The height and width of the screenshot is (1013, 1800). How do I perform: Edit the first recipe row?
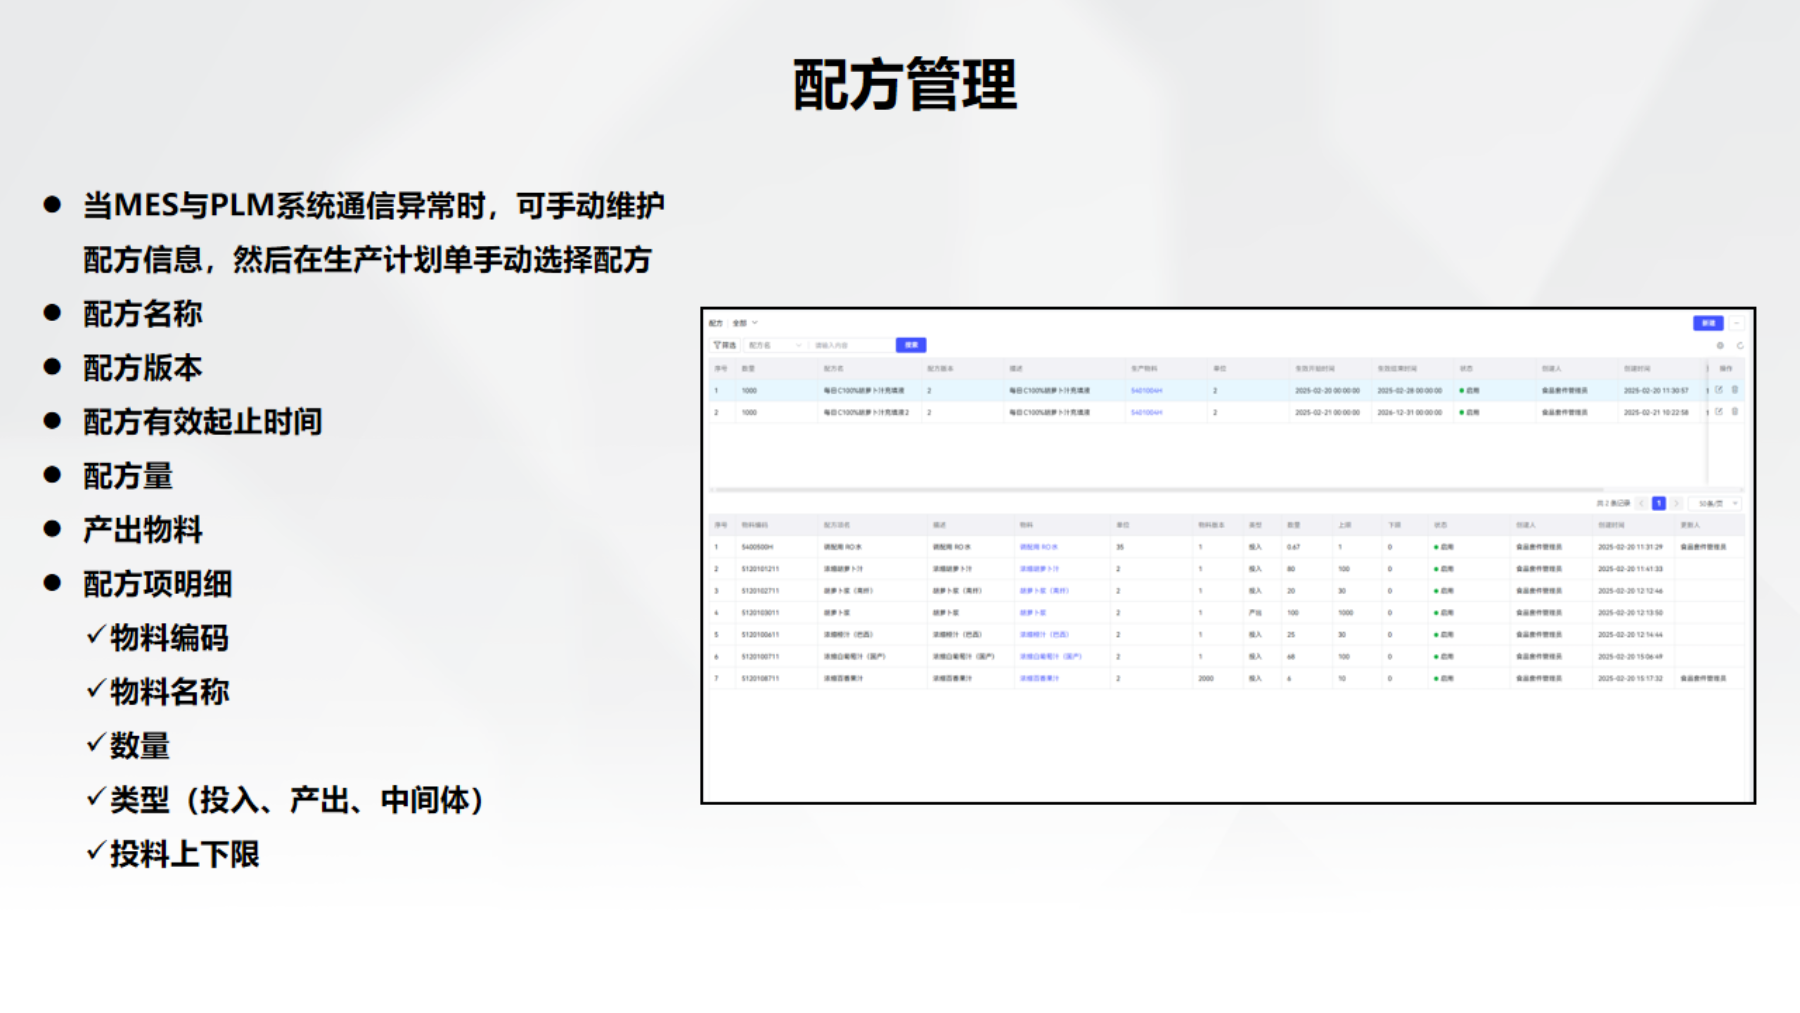pyautogui.click(x=1719, y=390)
